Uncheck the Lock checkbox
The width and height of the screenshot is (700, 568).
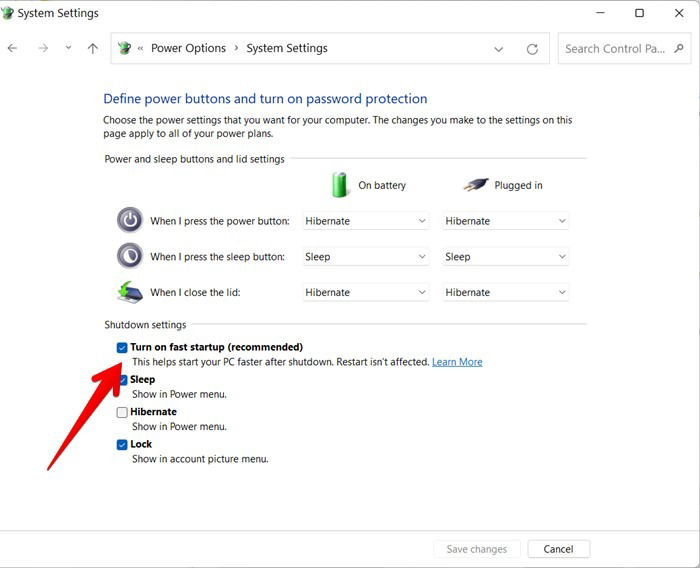(122, 445)
